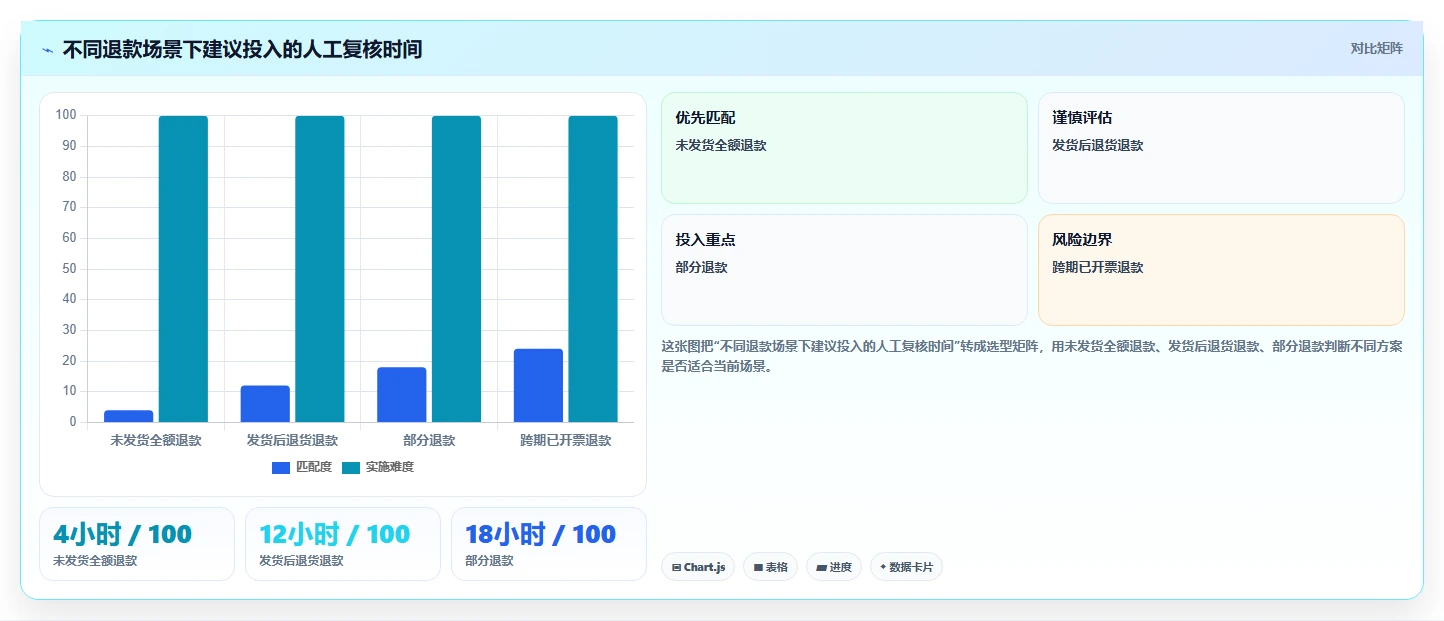Click the blue 匹配度 legend swatch

click(281, 468)
